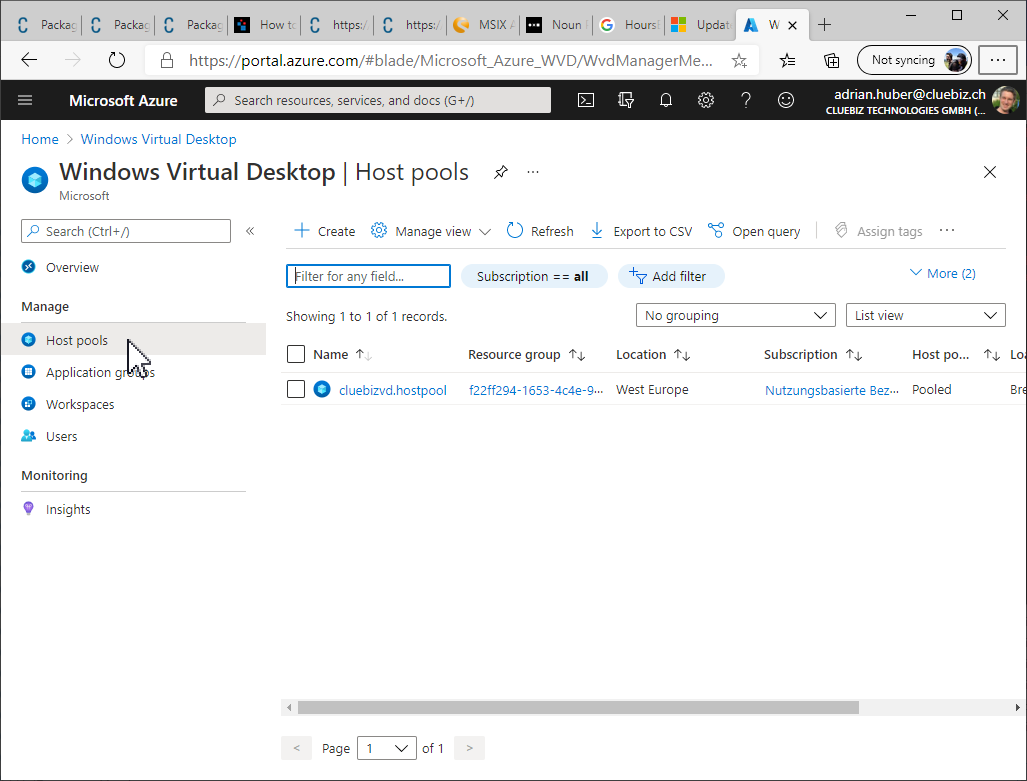Focus the Filter for any field box

click(x=368, y=276)
